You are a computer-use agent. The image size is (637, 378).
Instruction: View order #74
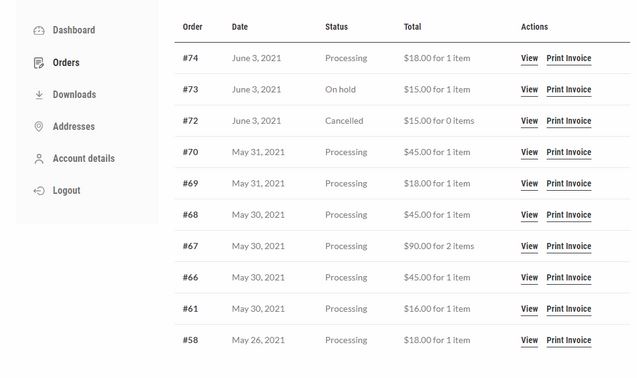[529, 58]
